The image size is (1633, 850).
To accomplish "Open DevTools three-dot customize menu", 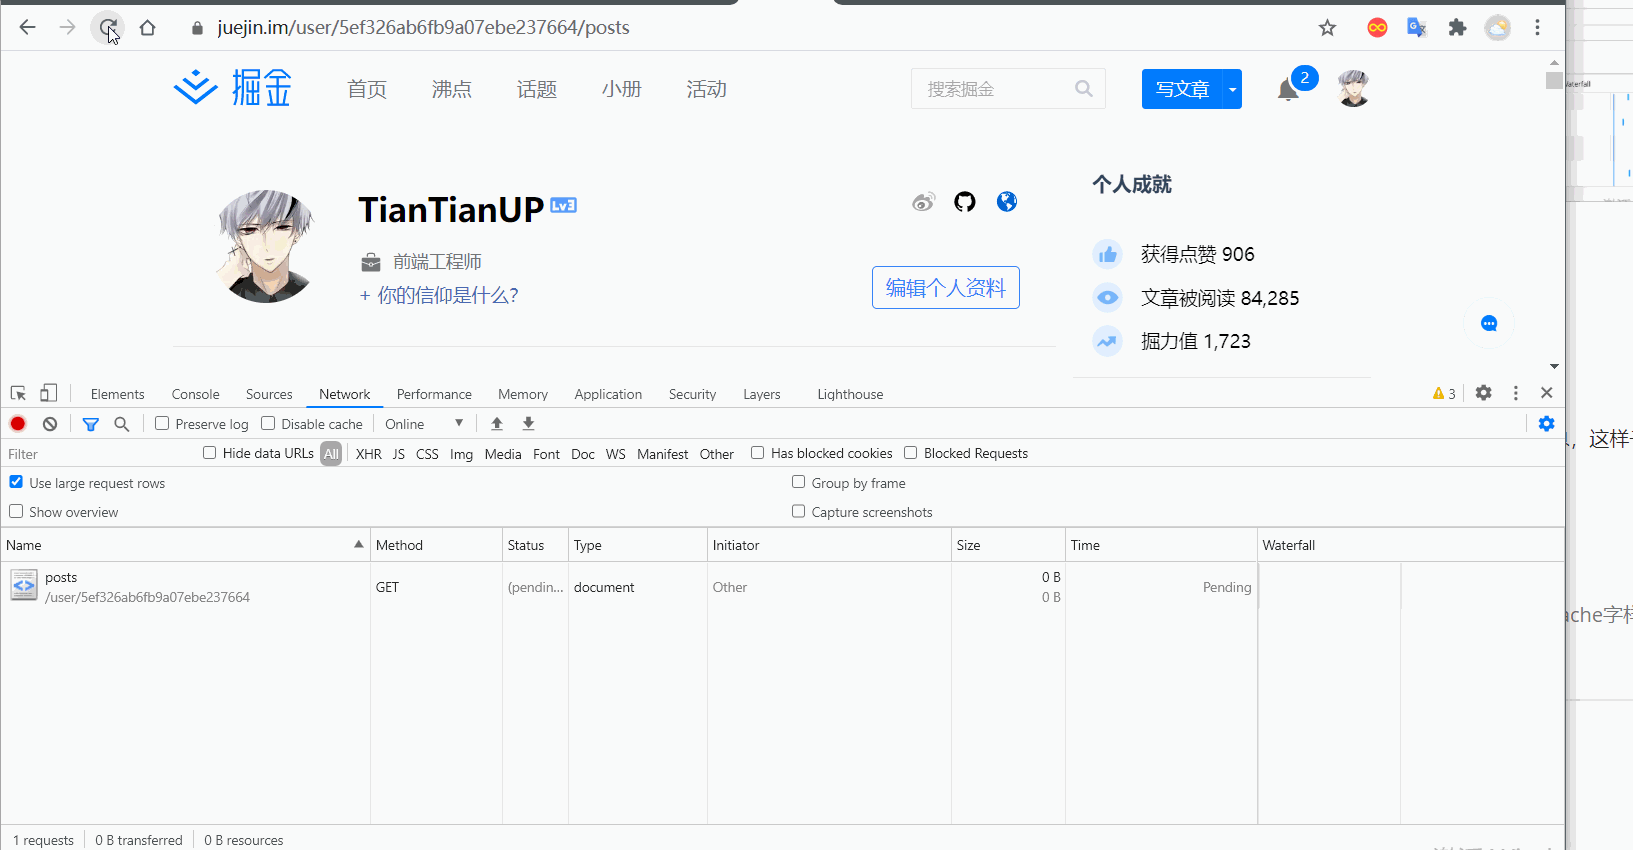I will pyautogui.click(x=1516, y=393).
